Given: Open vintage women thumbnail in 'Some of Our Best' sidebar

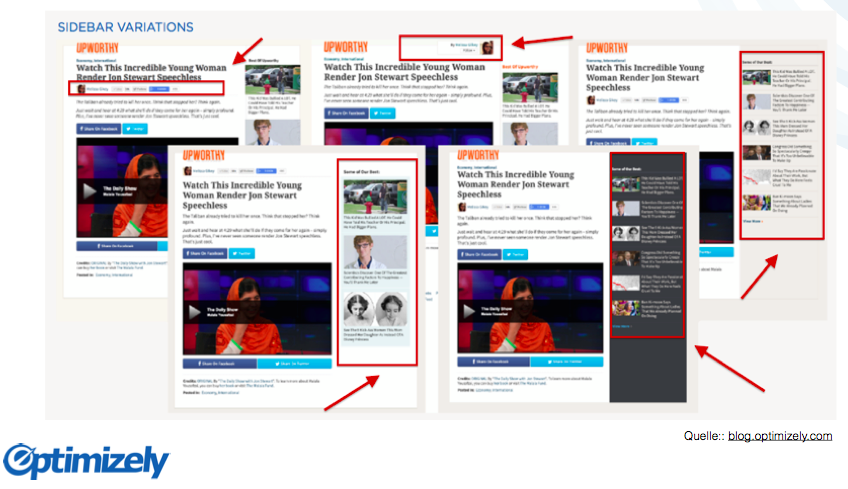Looking at the screenshot, I should pyautogui.click(x=375, y=309).
